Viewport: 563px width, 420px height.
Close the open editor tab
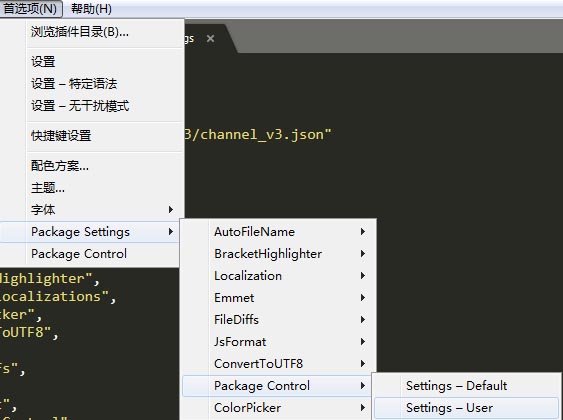tap(210, 38)
